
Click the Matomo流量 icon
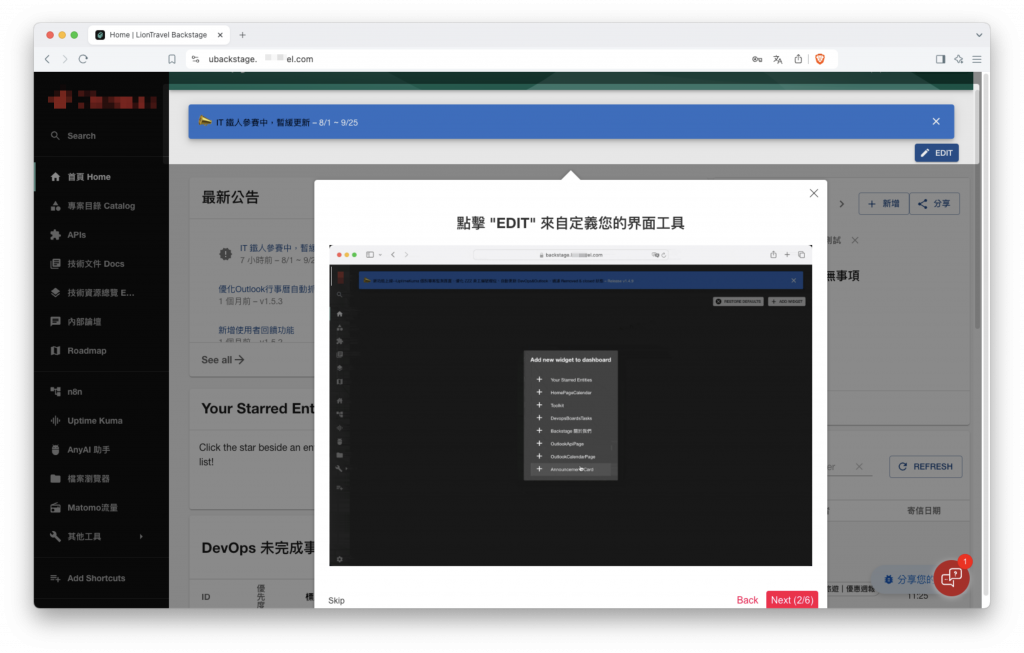pos(56,507)
